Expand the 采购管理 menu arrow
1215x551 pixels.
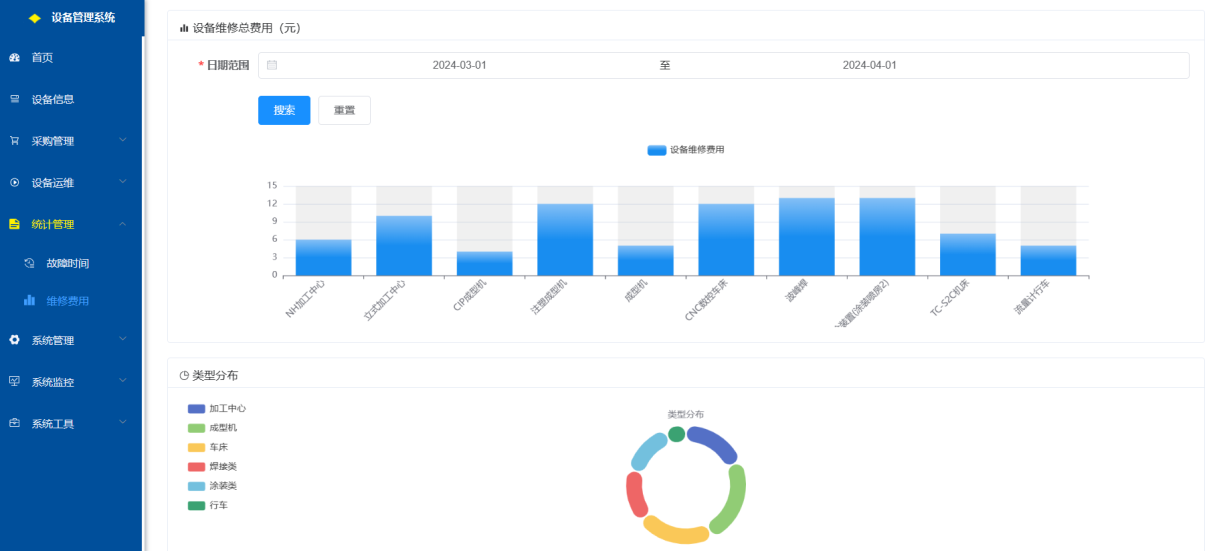pos(123,140)
